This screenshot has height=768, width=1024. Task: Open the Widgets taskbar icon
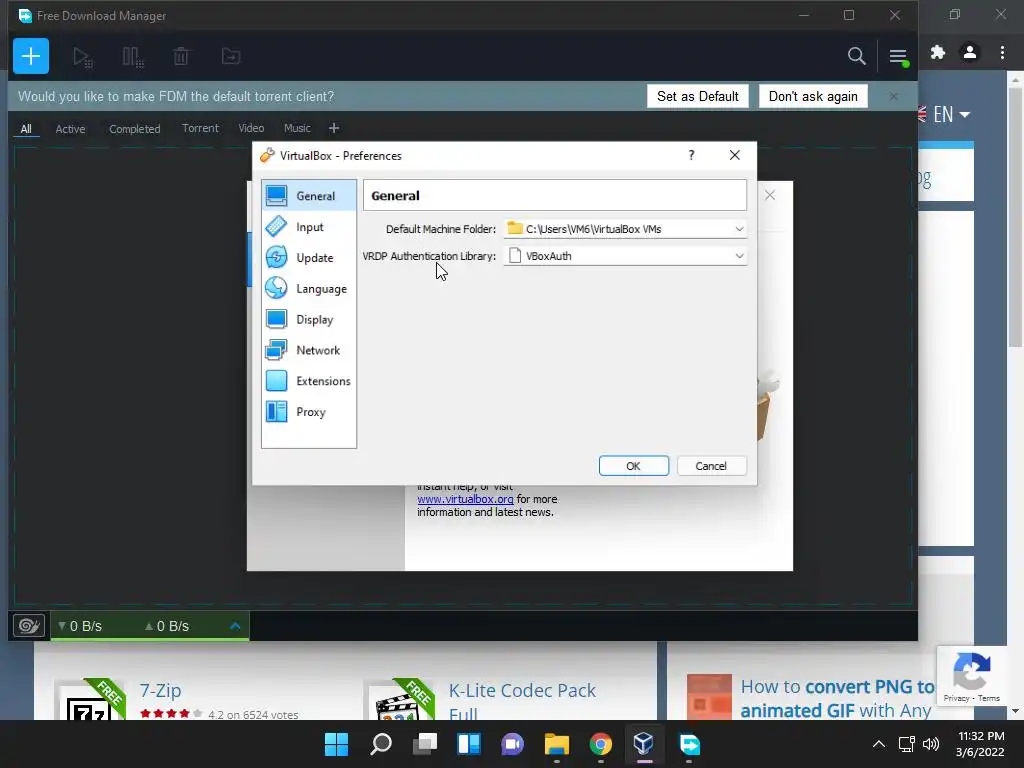pyautogui.click(x=469, y=744)
